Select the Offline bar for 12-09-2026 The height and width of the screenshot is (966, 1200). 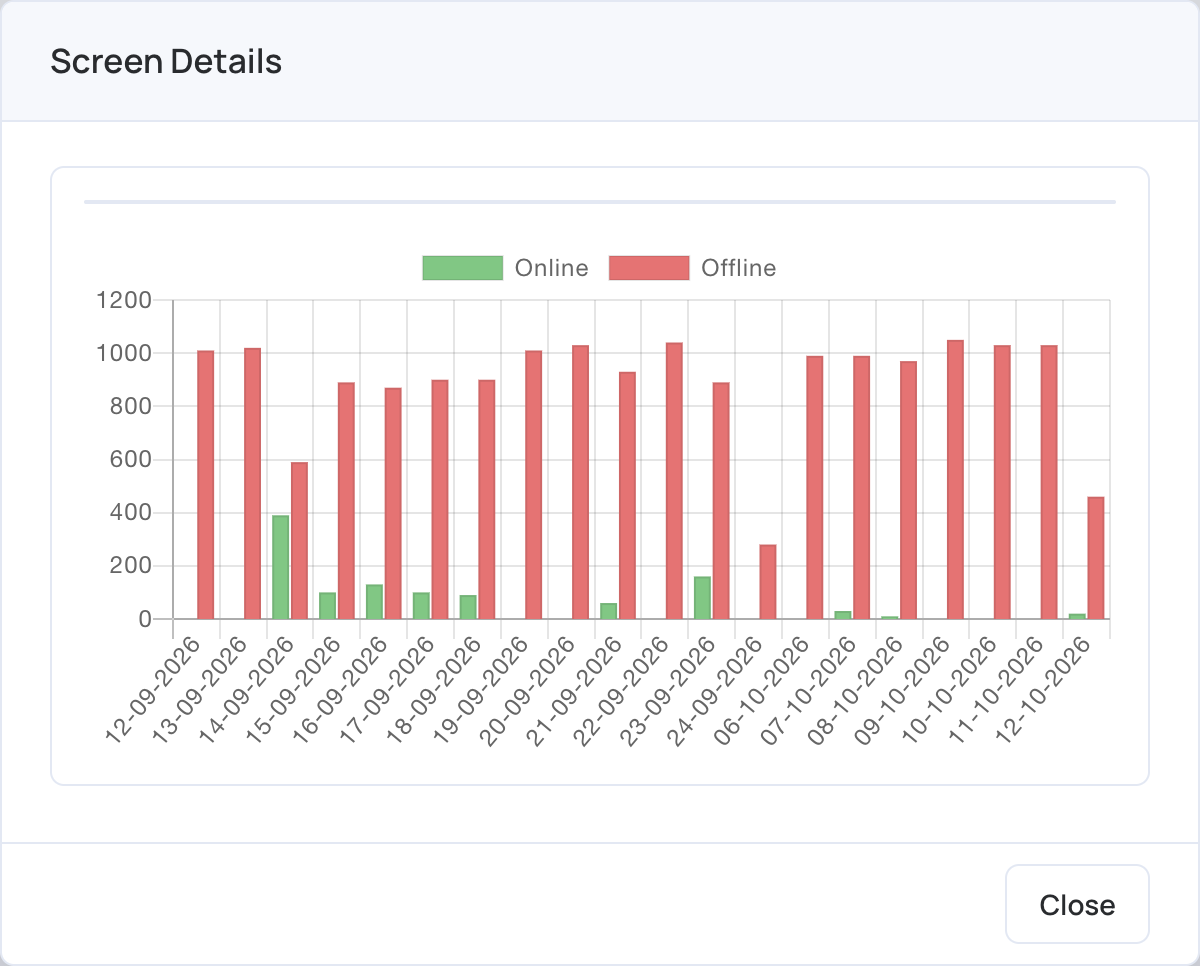click(x=205, y=485)
